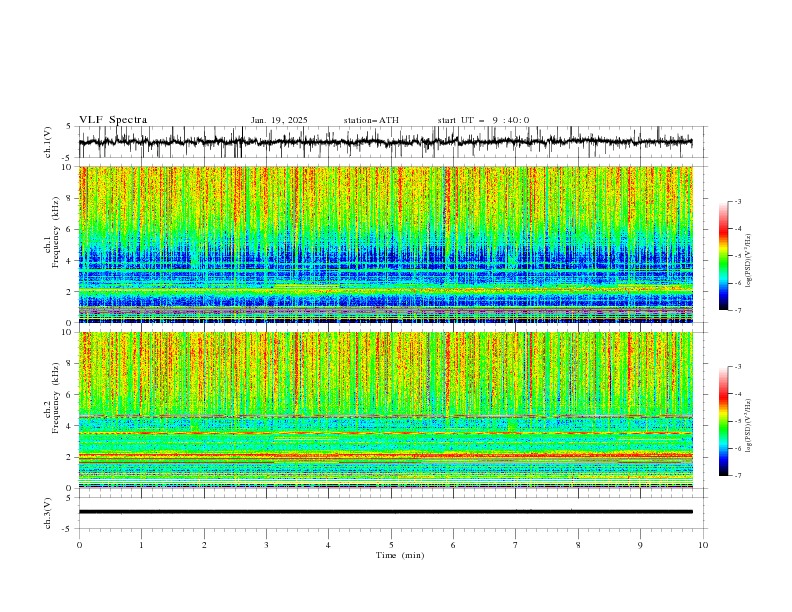The image size is (792, 612).
Task: Click the "Time (min)" axis label
Action: (x=400, y=555)
